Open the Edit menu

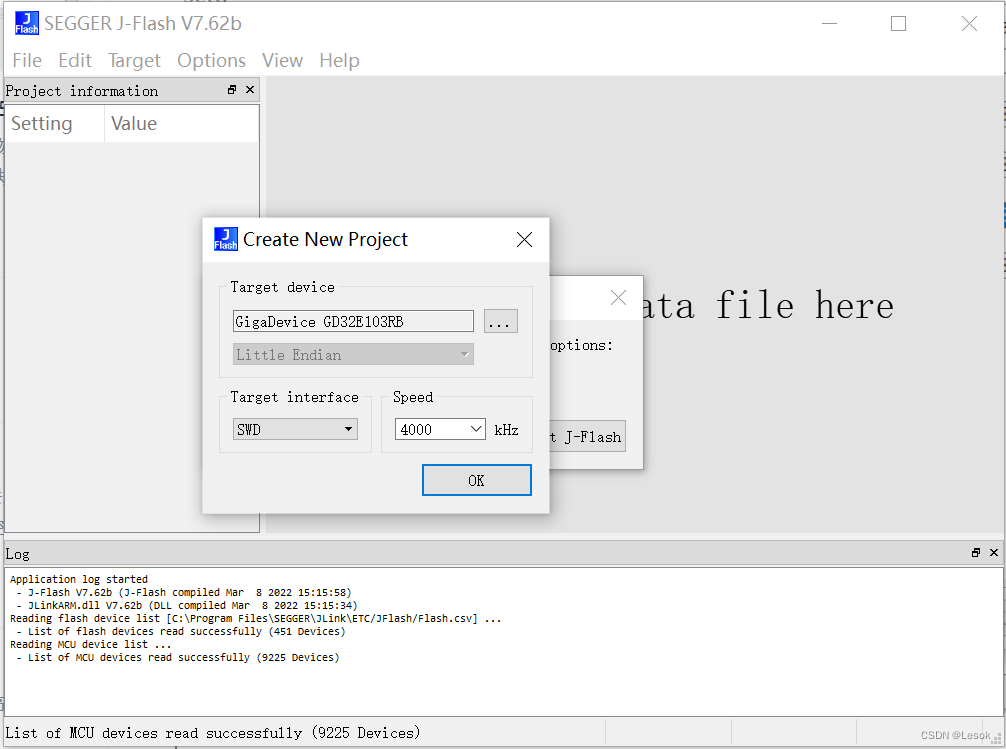[x=75, y=60]
